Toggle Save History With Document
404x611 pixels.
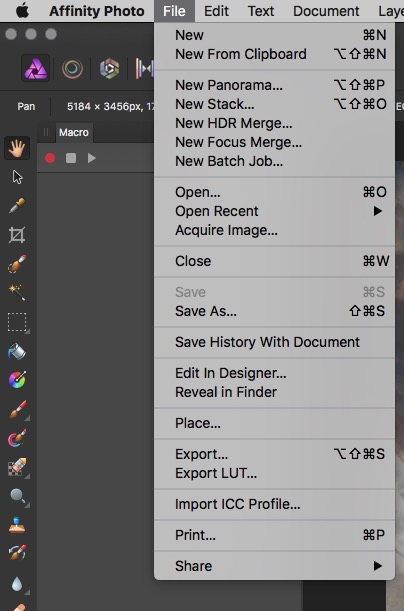point(274,342)
